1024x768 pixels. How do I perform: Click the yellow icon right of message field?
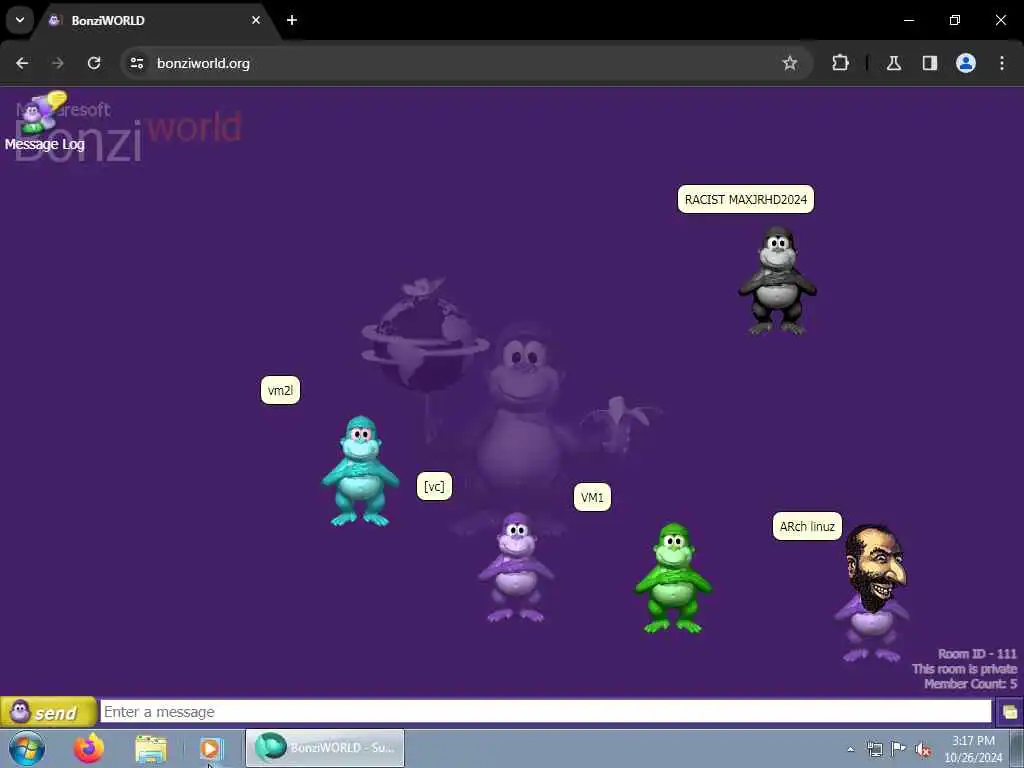(1010, 712)
